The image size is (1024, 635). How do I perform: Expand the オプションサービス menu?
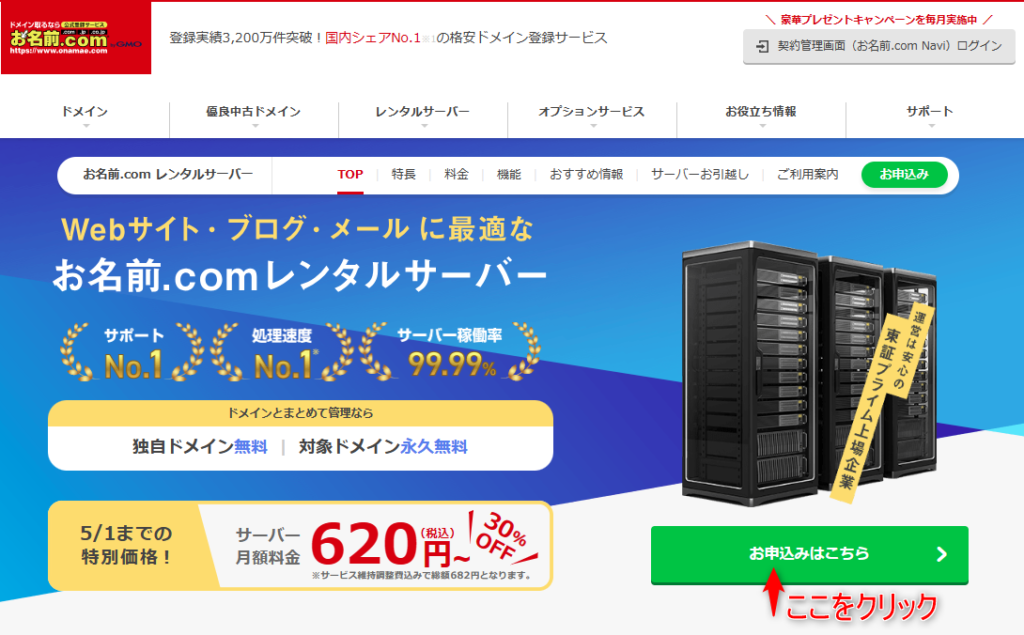click(592, 112)
